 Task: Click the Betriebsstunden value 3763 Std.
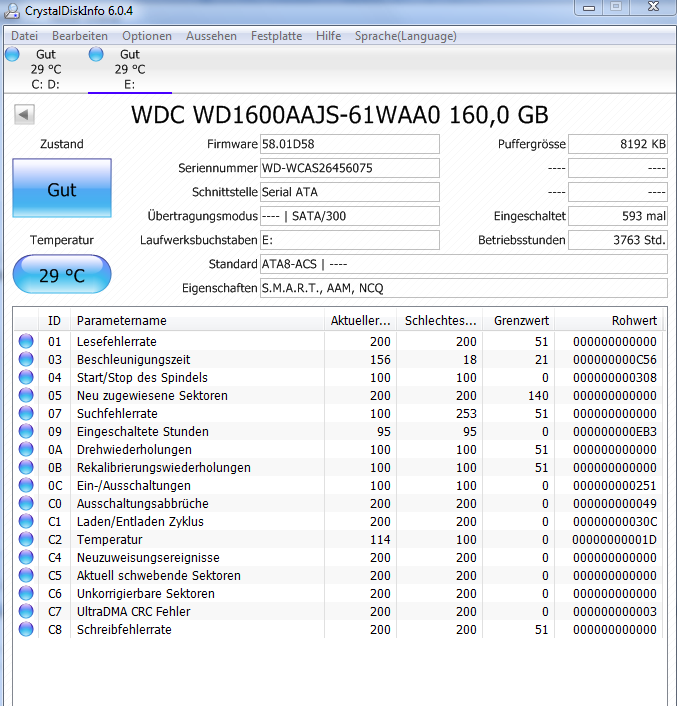pyautogui.click(x=618, y=240)
